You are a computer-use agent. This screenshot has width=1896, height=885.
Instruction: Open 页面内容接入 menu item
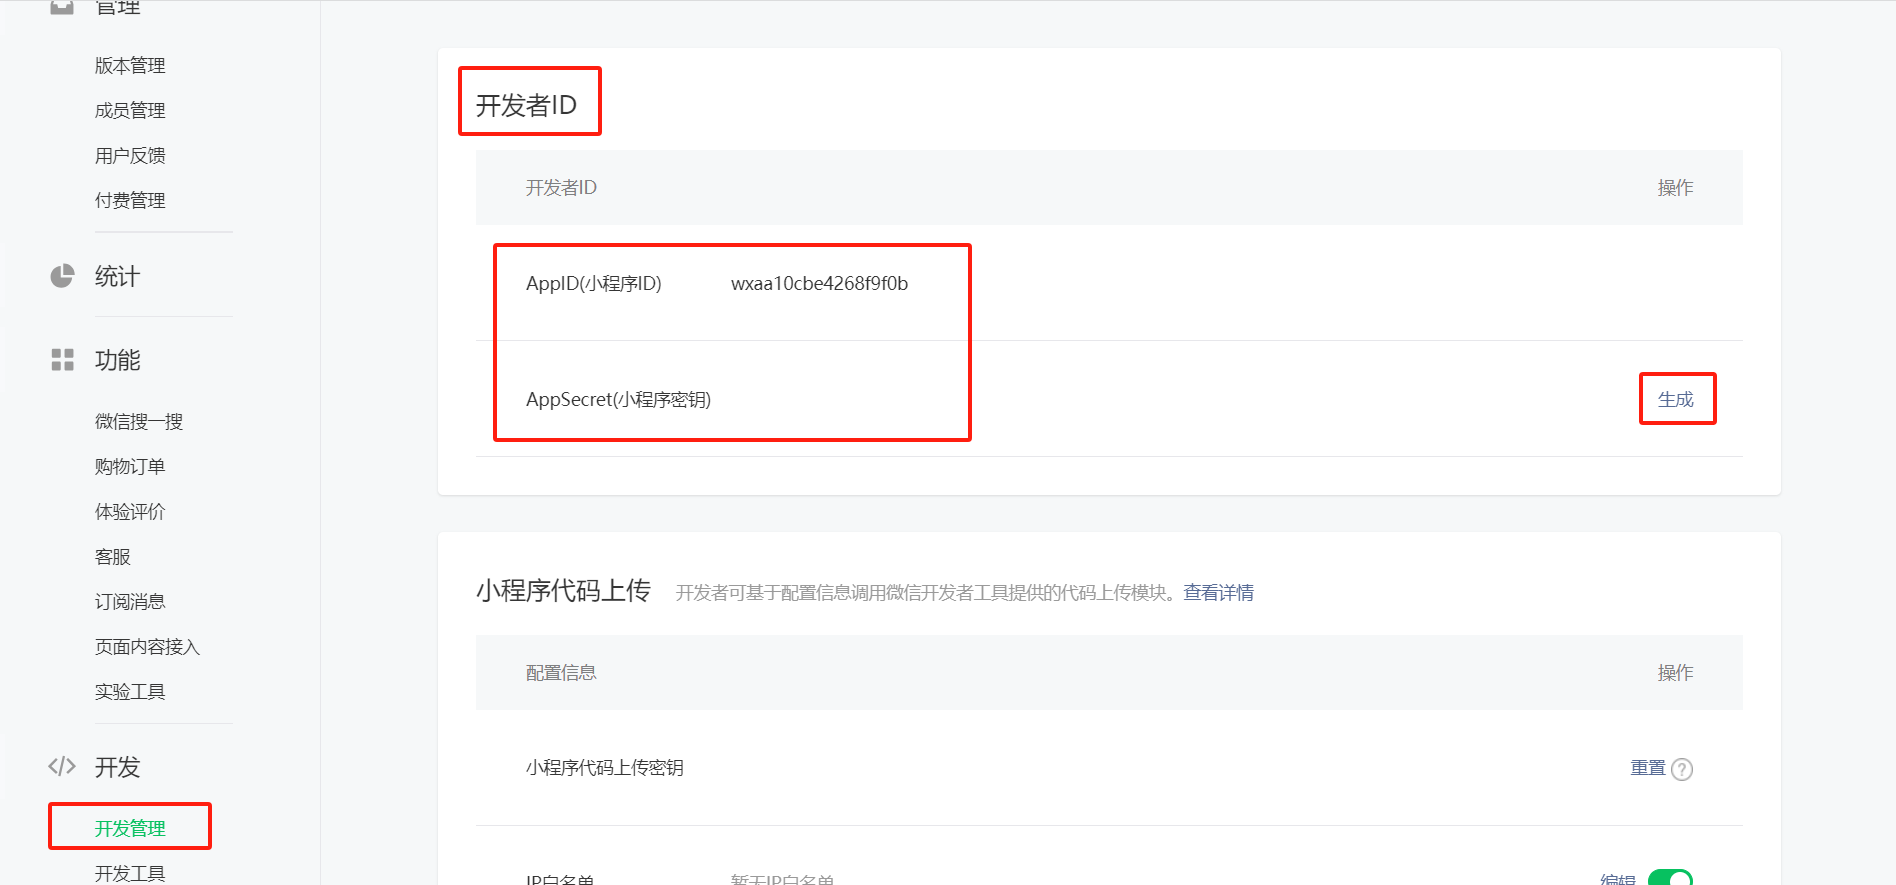[148, 647]
